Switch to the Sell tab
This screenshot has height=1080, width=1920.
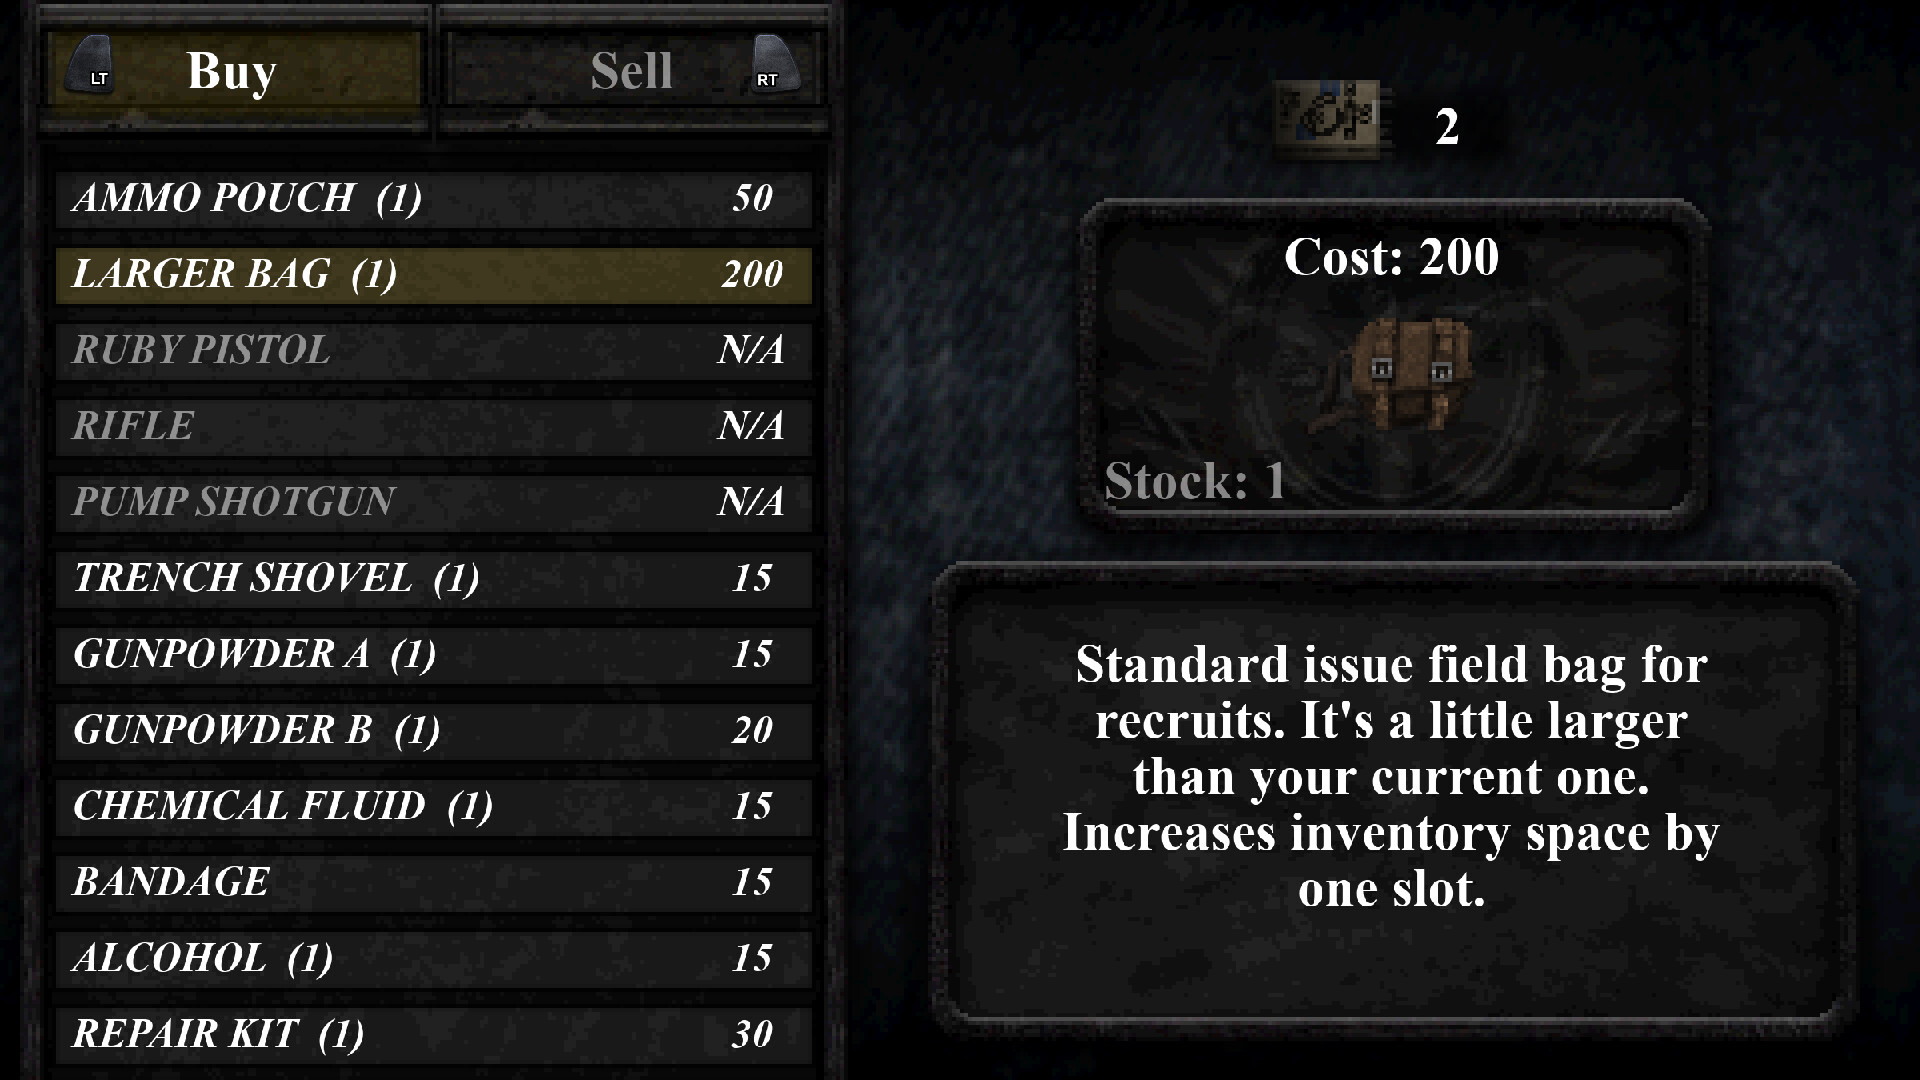coord(632,71)
